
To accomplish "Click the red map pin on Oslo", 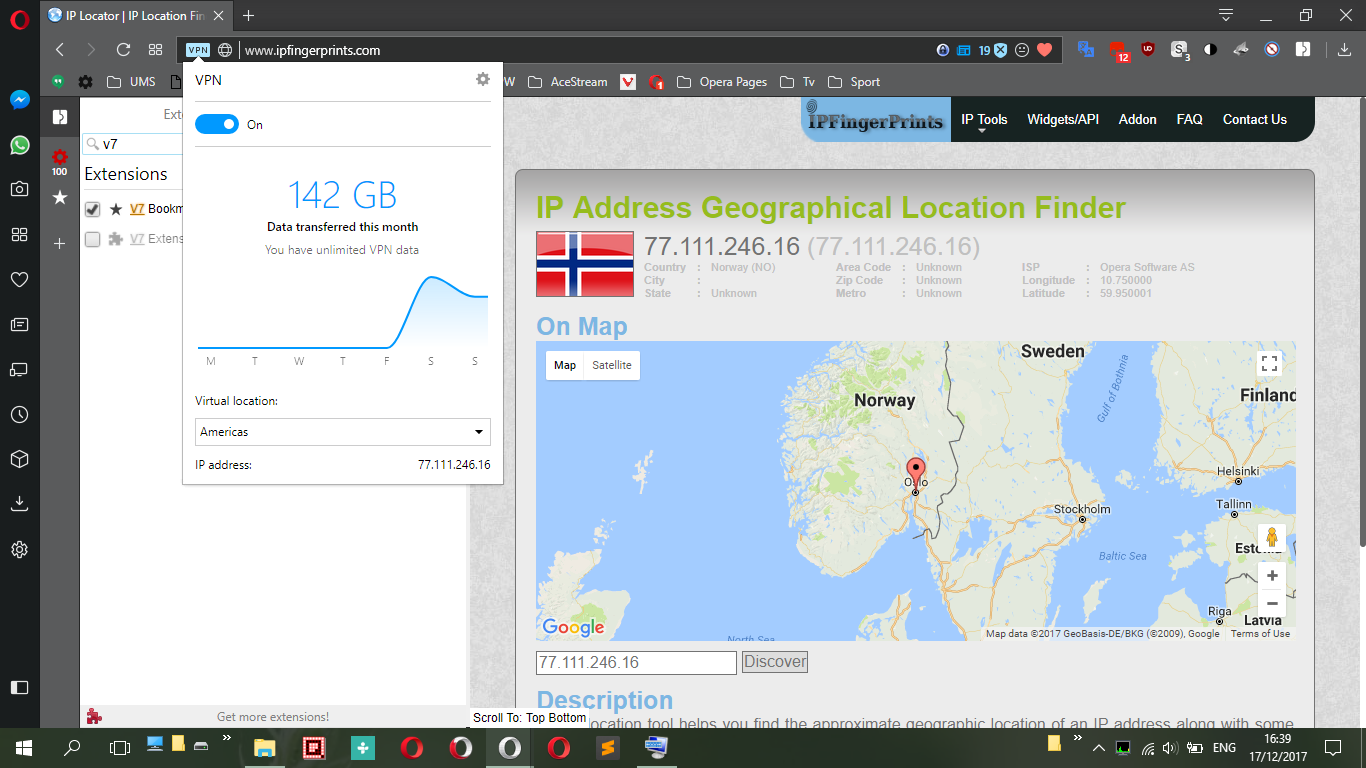I will (x=916, y=471).
